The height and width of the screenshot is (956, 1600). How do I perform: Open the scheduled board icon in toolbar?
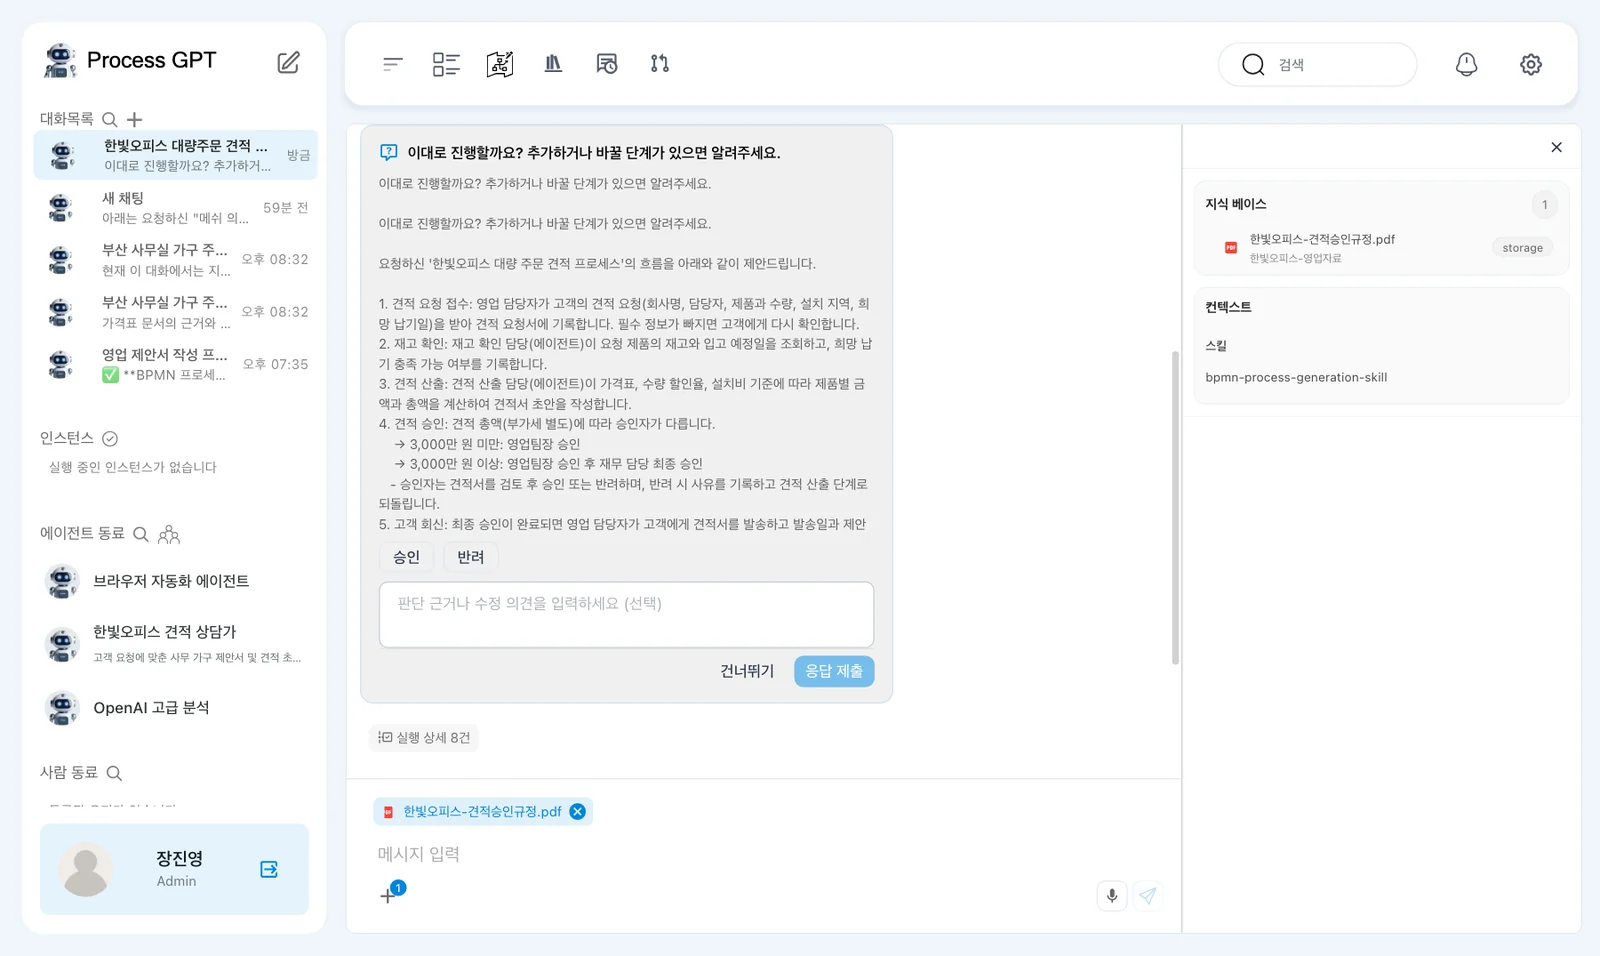point(607,64)
